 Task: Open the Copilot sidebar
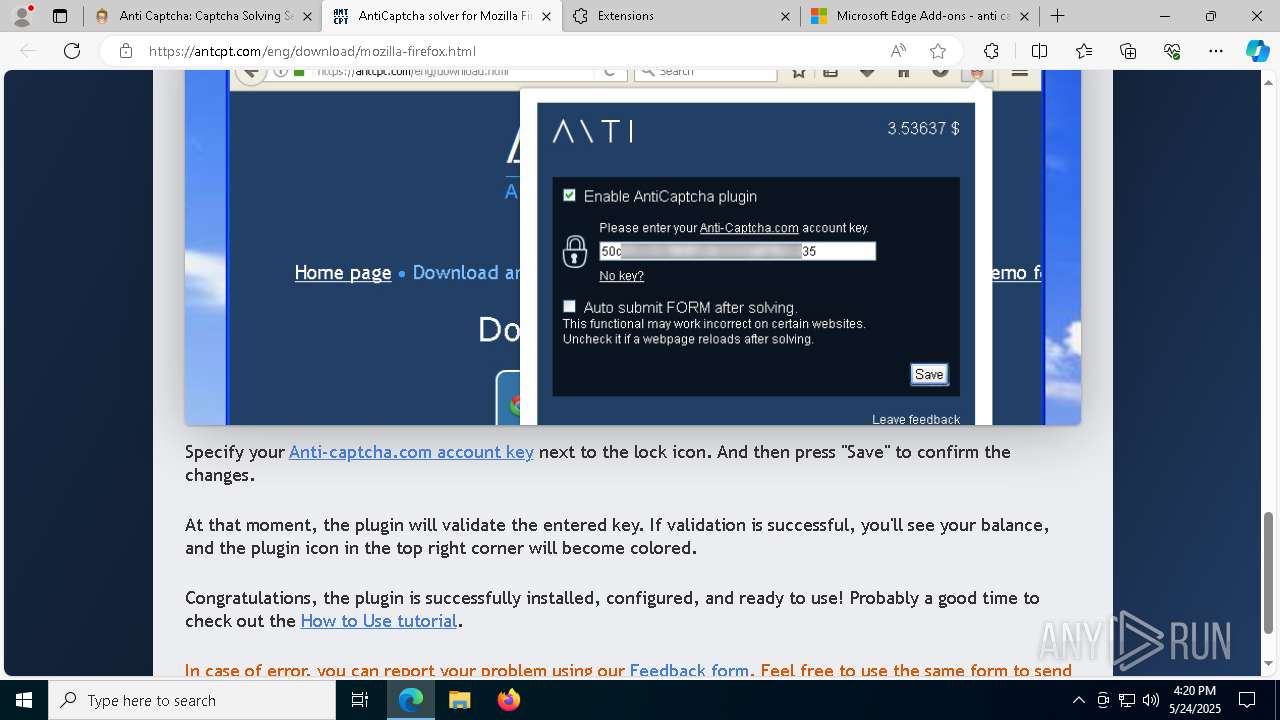pos(1257,51)
